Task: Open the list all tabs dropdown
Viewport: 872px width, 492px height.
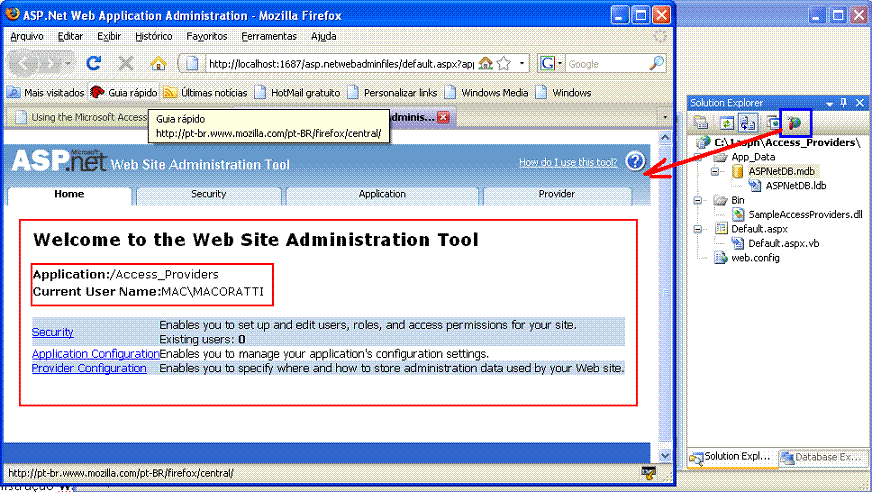Action: 664,117
